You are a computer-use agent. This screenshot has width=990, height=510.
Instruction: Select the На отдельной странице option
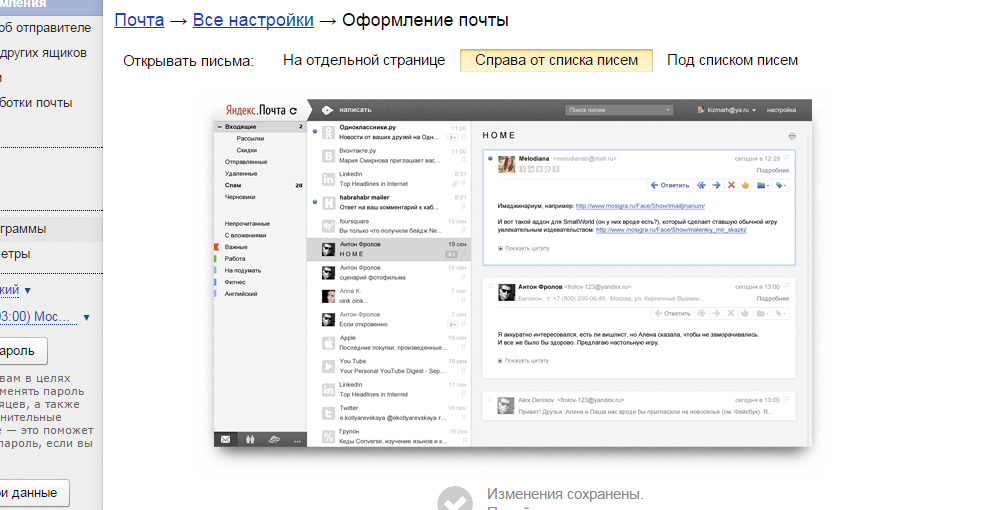tap(363, 60)
